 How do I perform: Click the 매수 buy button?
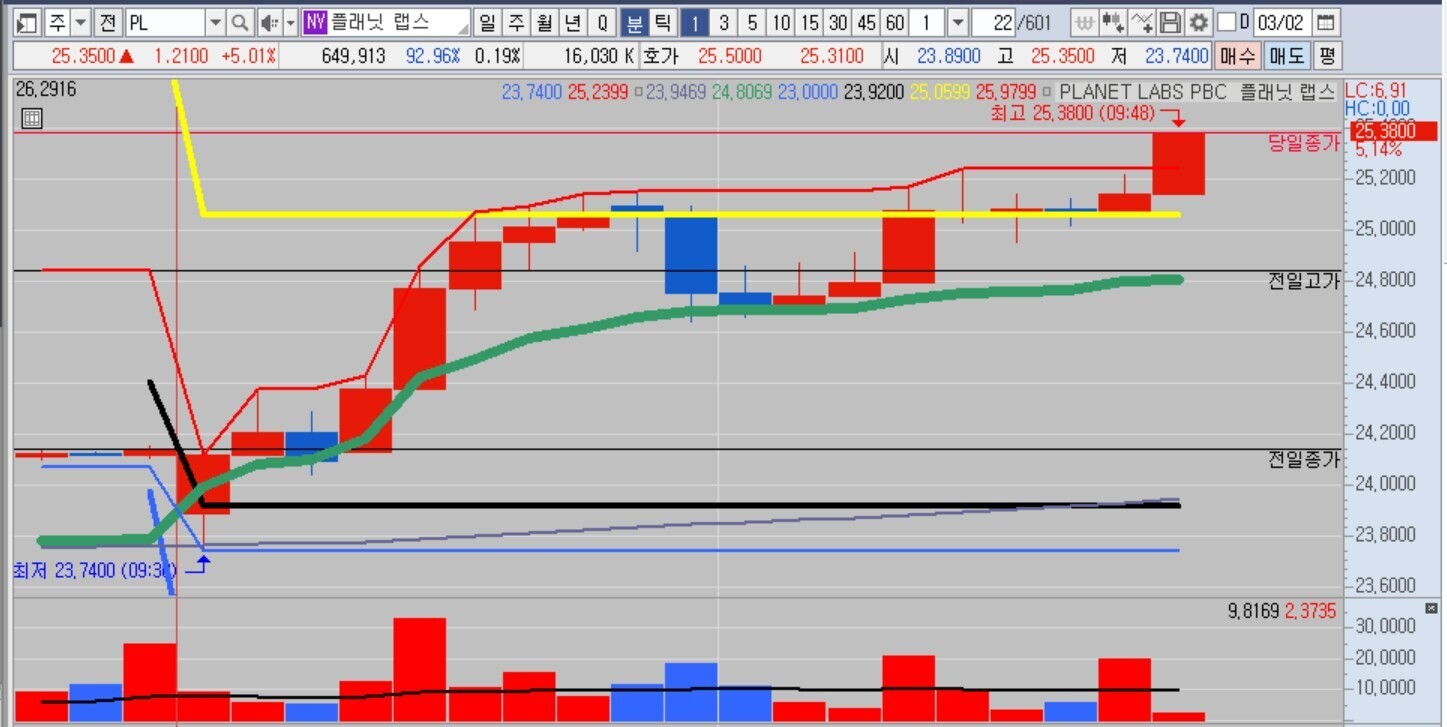click(x=1236, y=55)
